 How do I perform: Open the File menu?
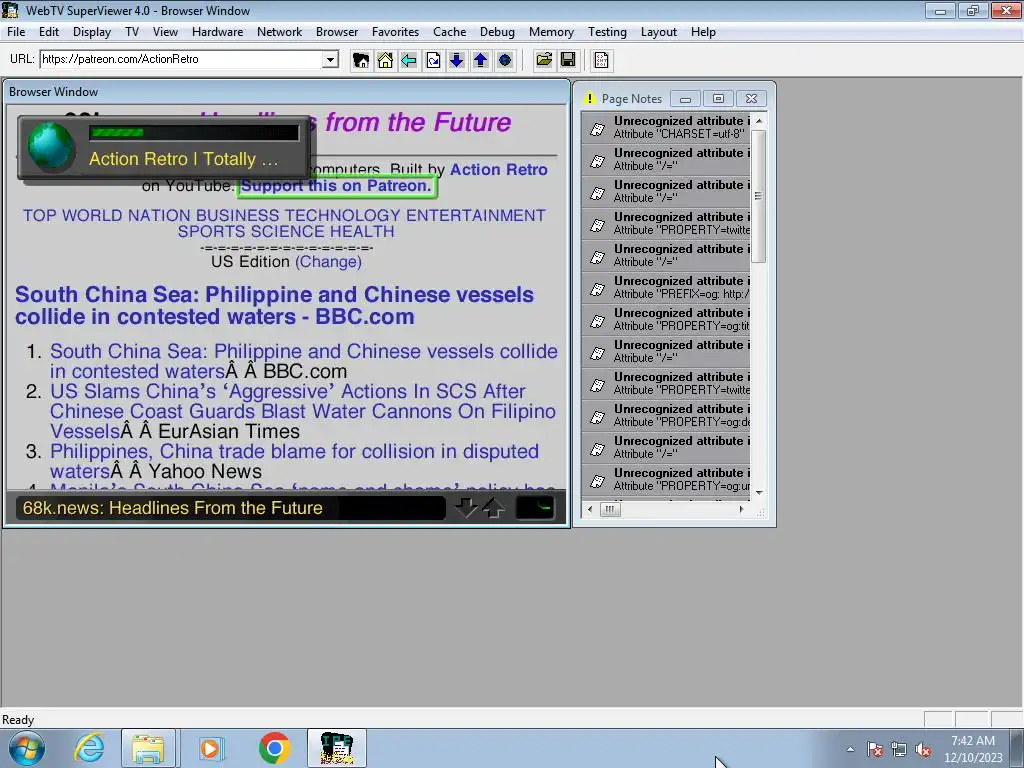coord(16,32)
